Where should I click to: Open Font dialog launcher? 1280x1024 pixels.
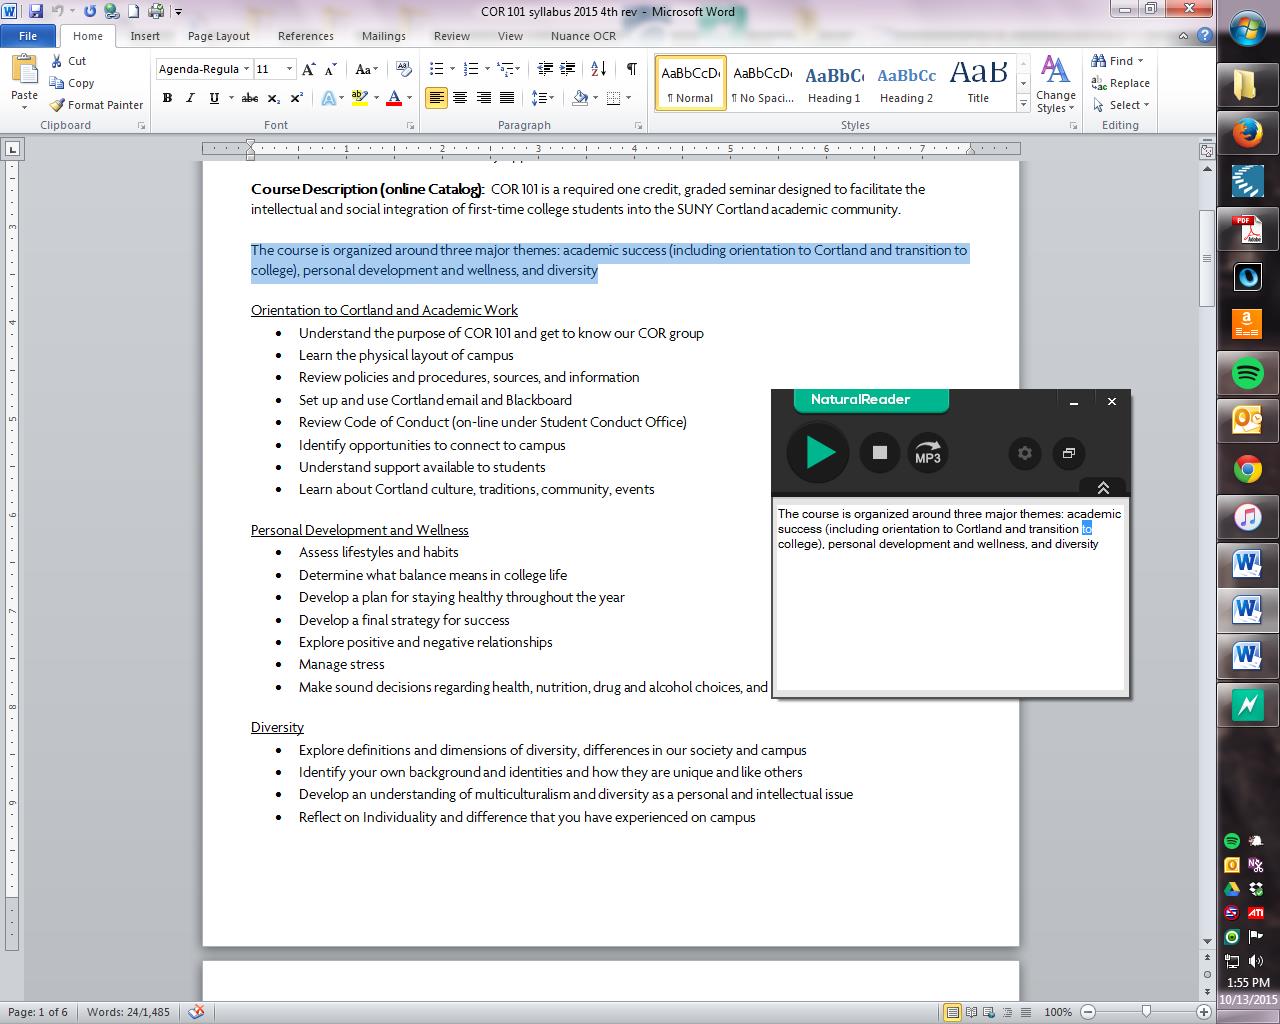(411, 126)
